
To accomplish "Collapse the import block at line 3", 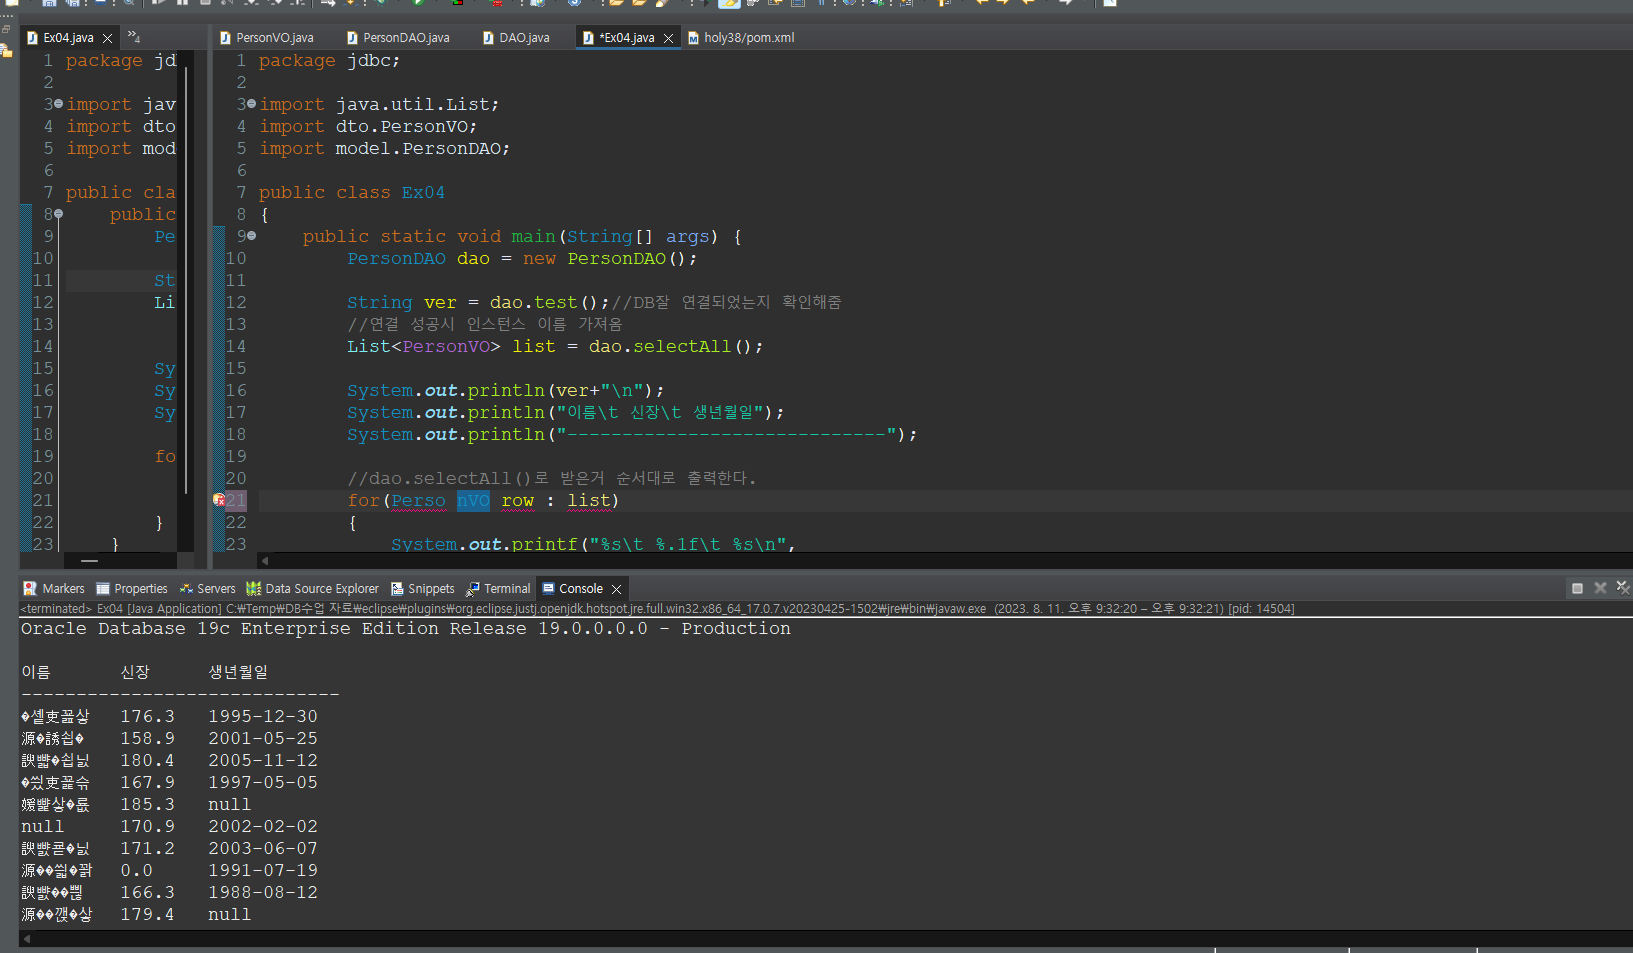I will 251,104.
